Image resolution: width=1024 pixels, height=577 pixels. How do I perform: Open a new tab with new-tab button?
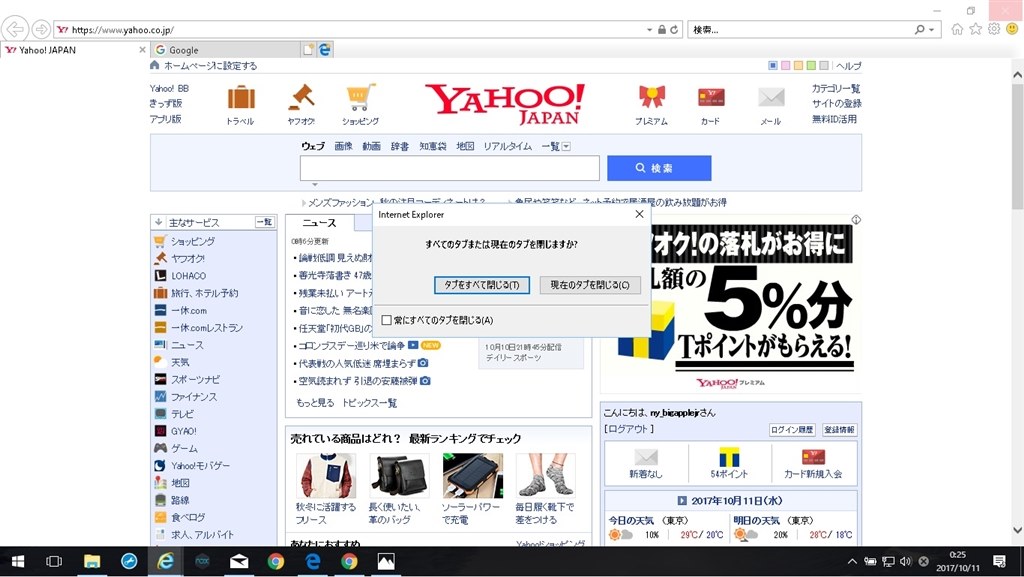tap(308, 50)
